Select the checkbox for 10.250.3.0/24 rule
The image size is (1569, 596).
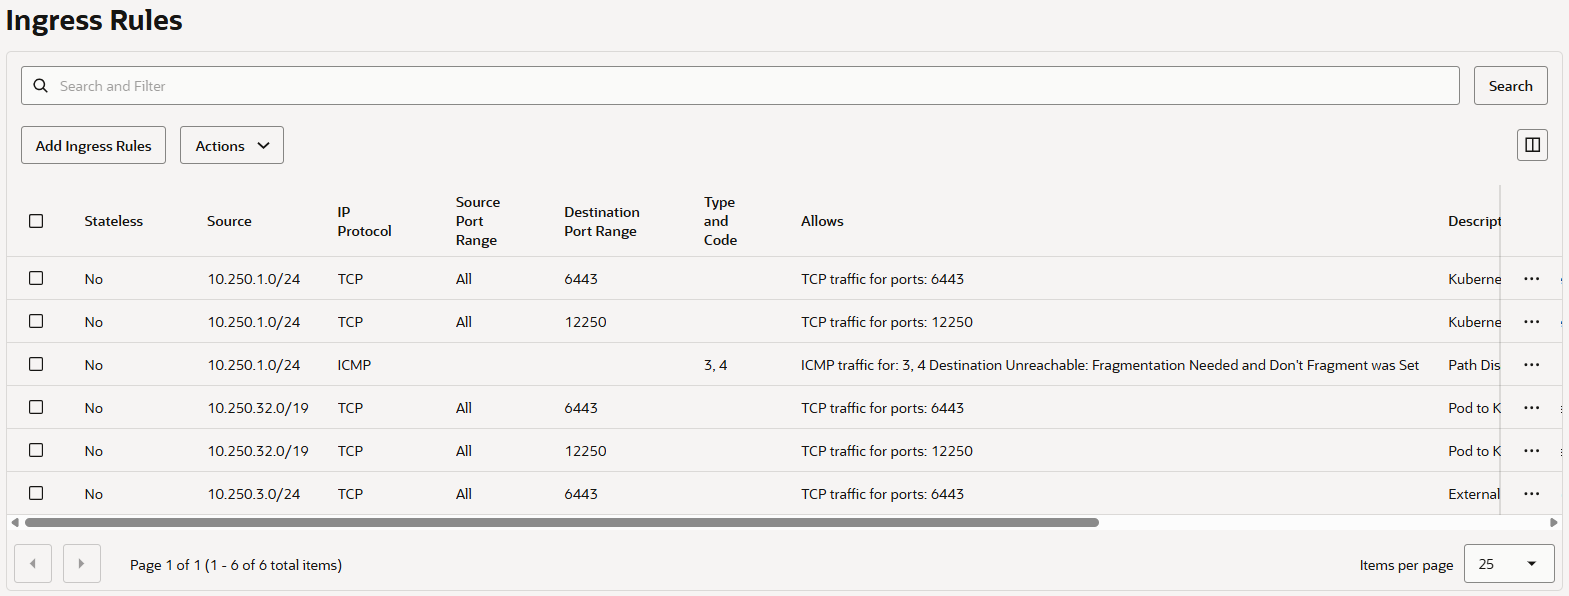(36, 493)
